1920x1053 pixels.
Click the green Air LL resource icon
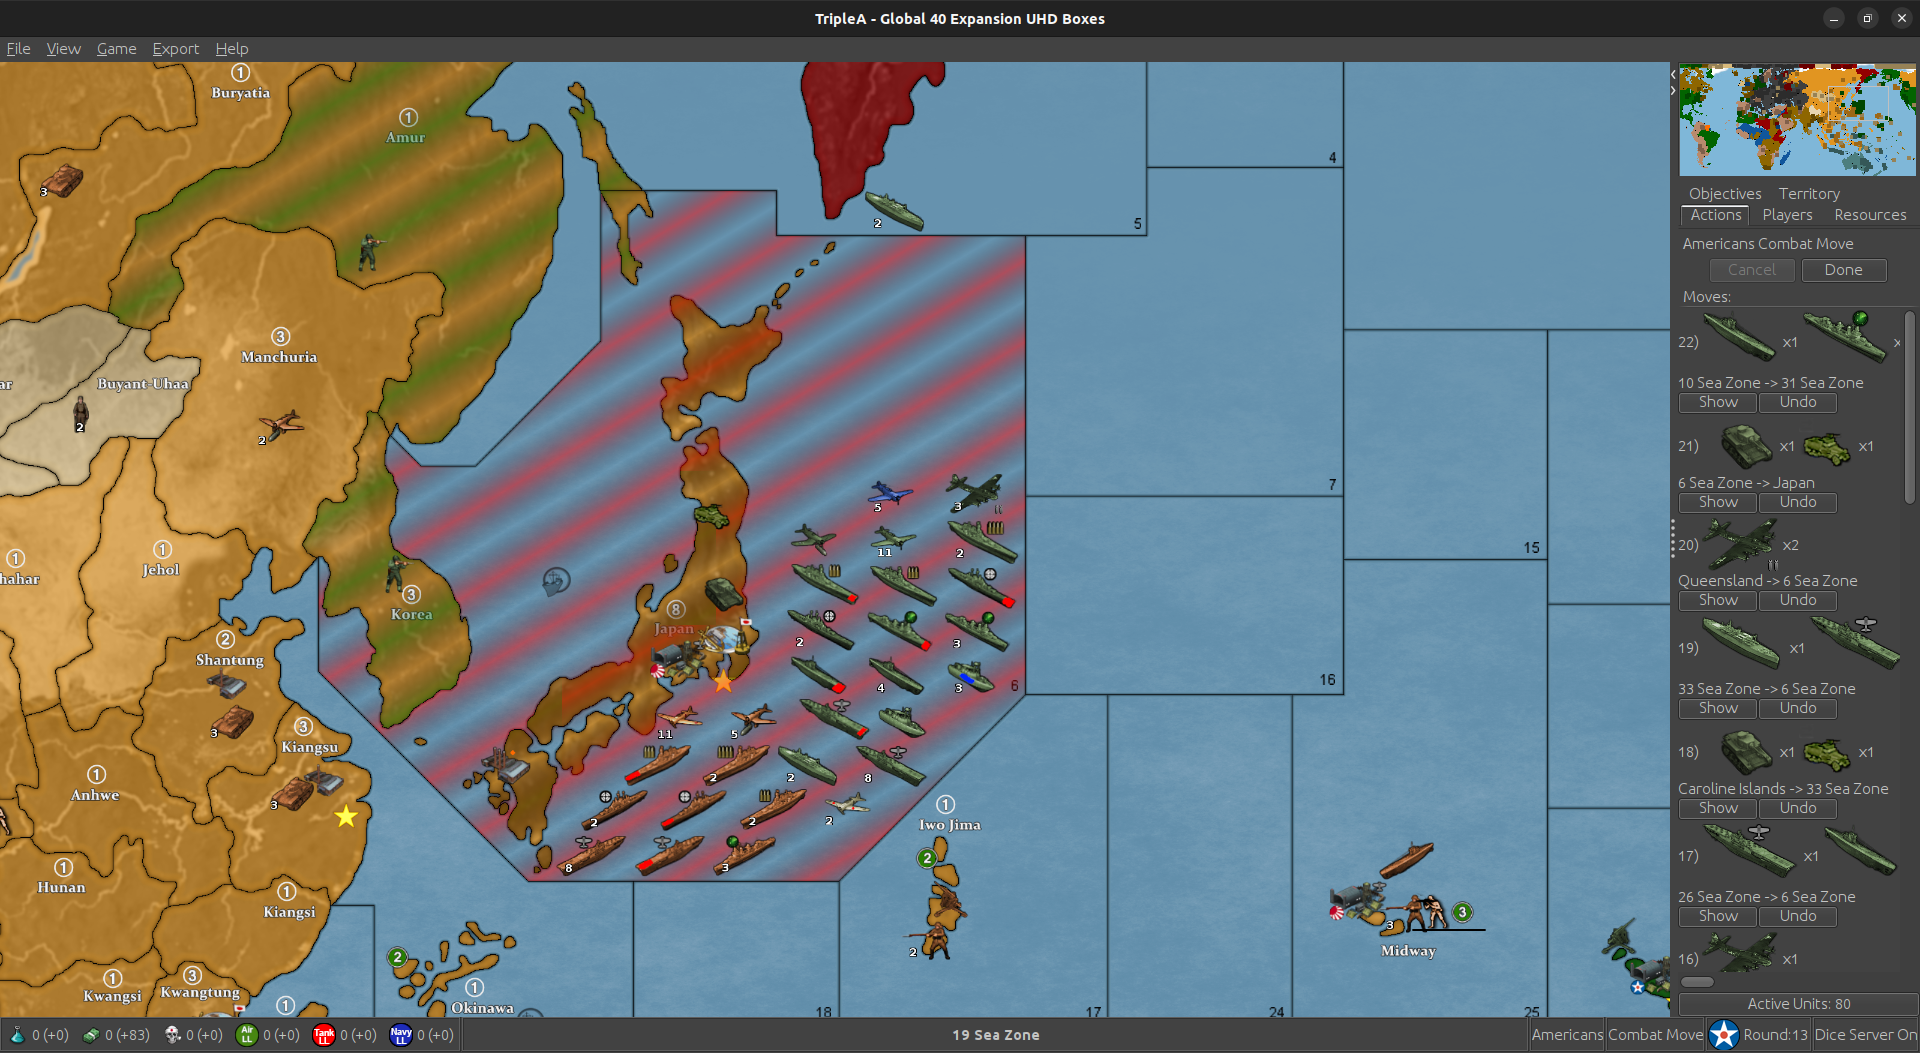246,1035
